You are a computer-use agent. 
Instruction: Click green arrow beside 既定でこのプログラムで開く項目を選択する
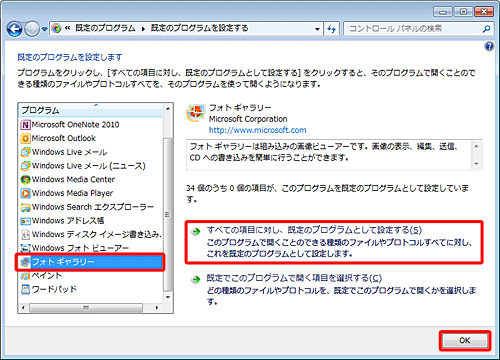click(x=196, y=279)
